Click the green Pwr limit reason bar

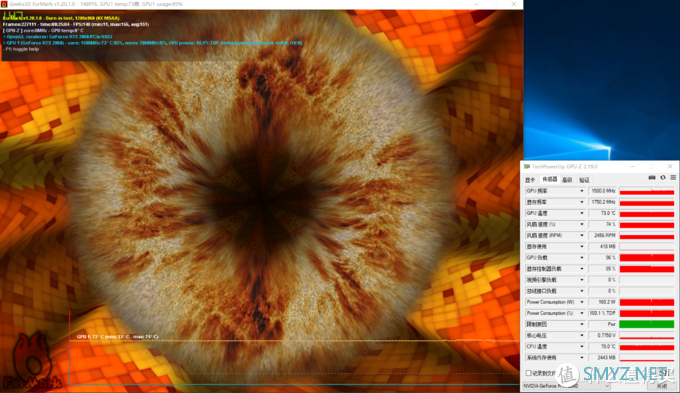(647, 324)
